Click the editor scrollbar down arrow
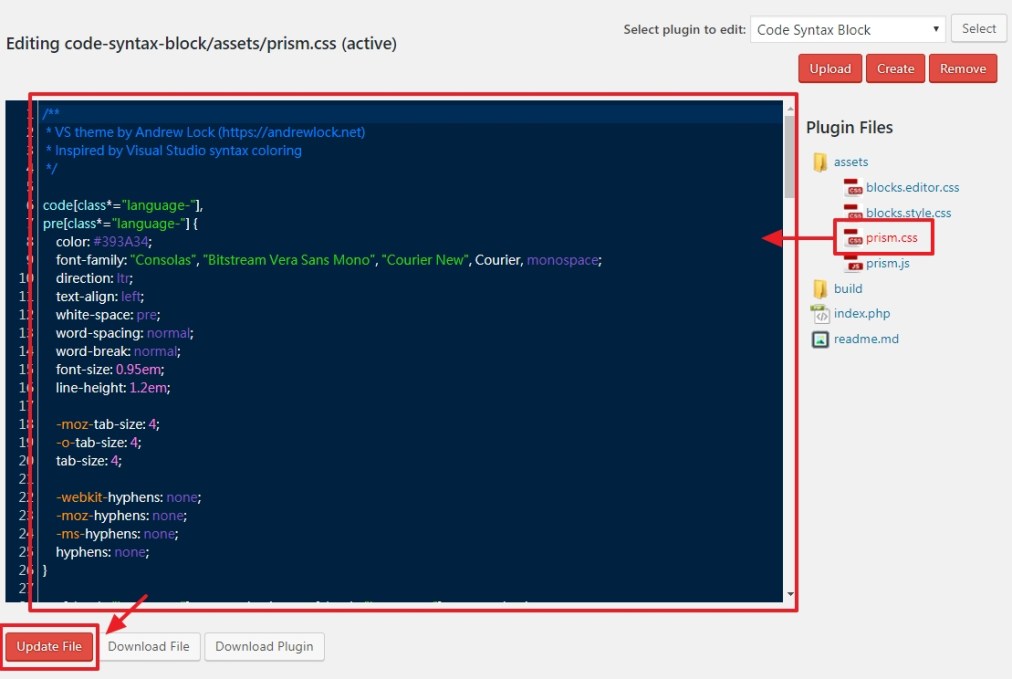The image size is (1012, 679). point(790,594)
